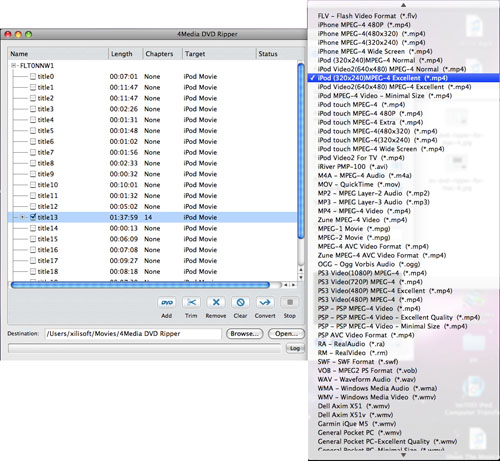Click the Clear icon

point(240,303)
